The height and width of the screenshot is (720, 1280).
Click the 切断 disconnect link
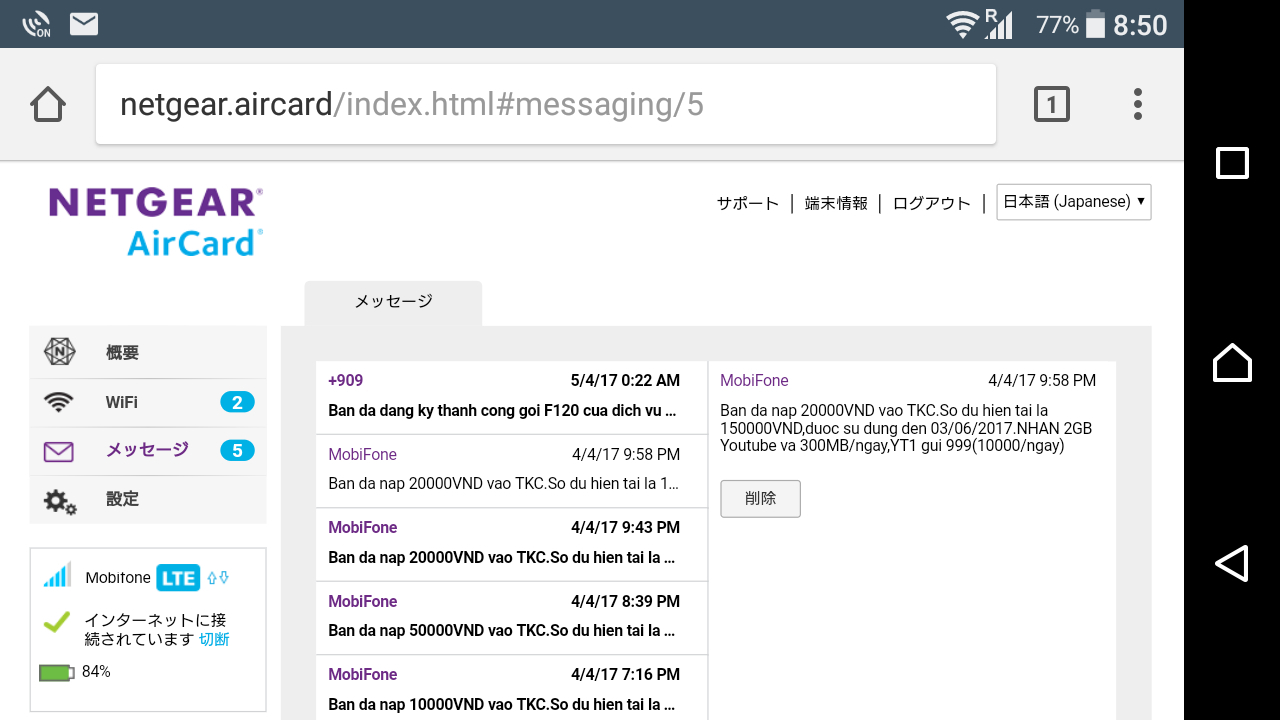point(214,639)
